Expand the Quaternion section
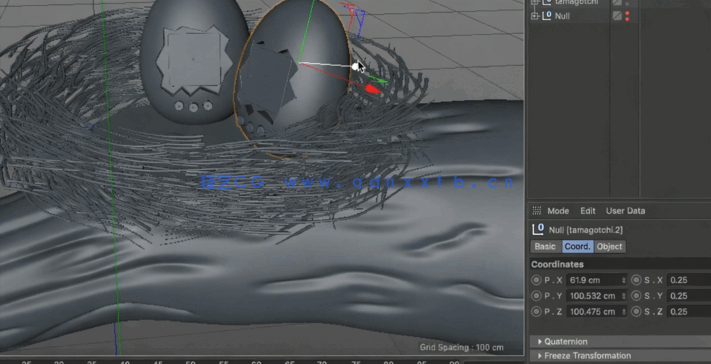Viewport: 711px width, 364px height. pyautogui.click(x=620, y=341)
